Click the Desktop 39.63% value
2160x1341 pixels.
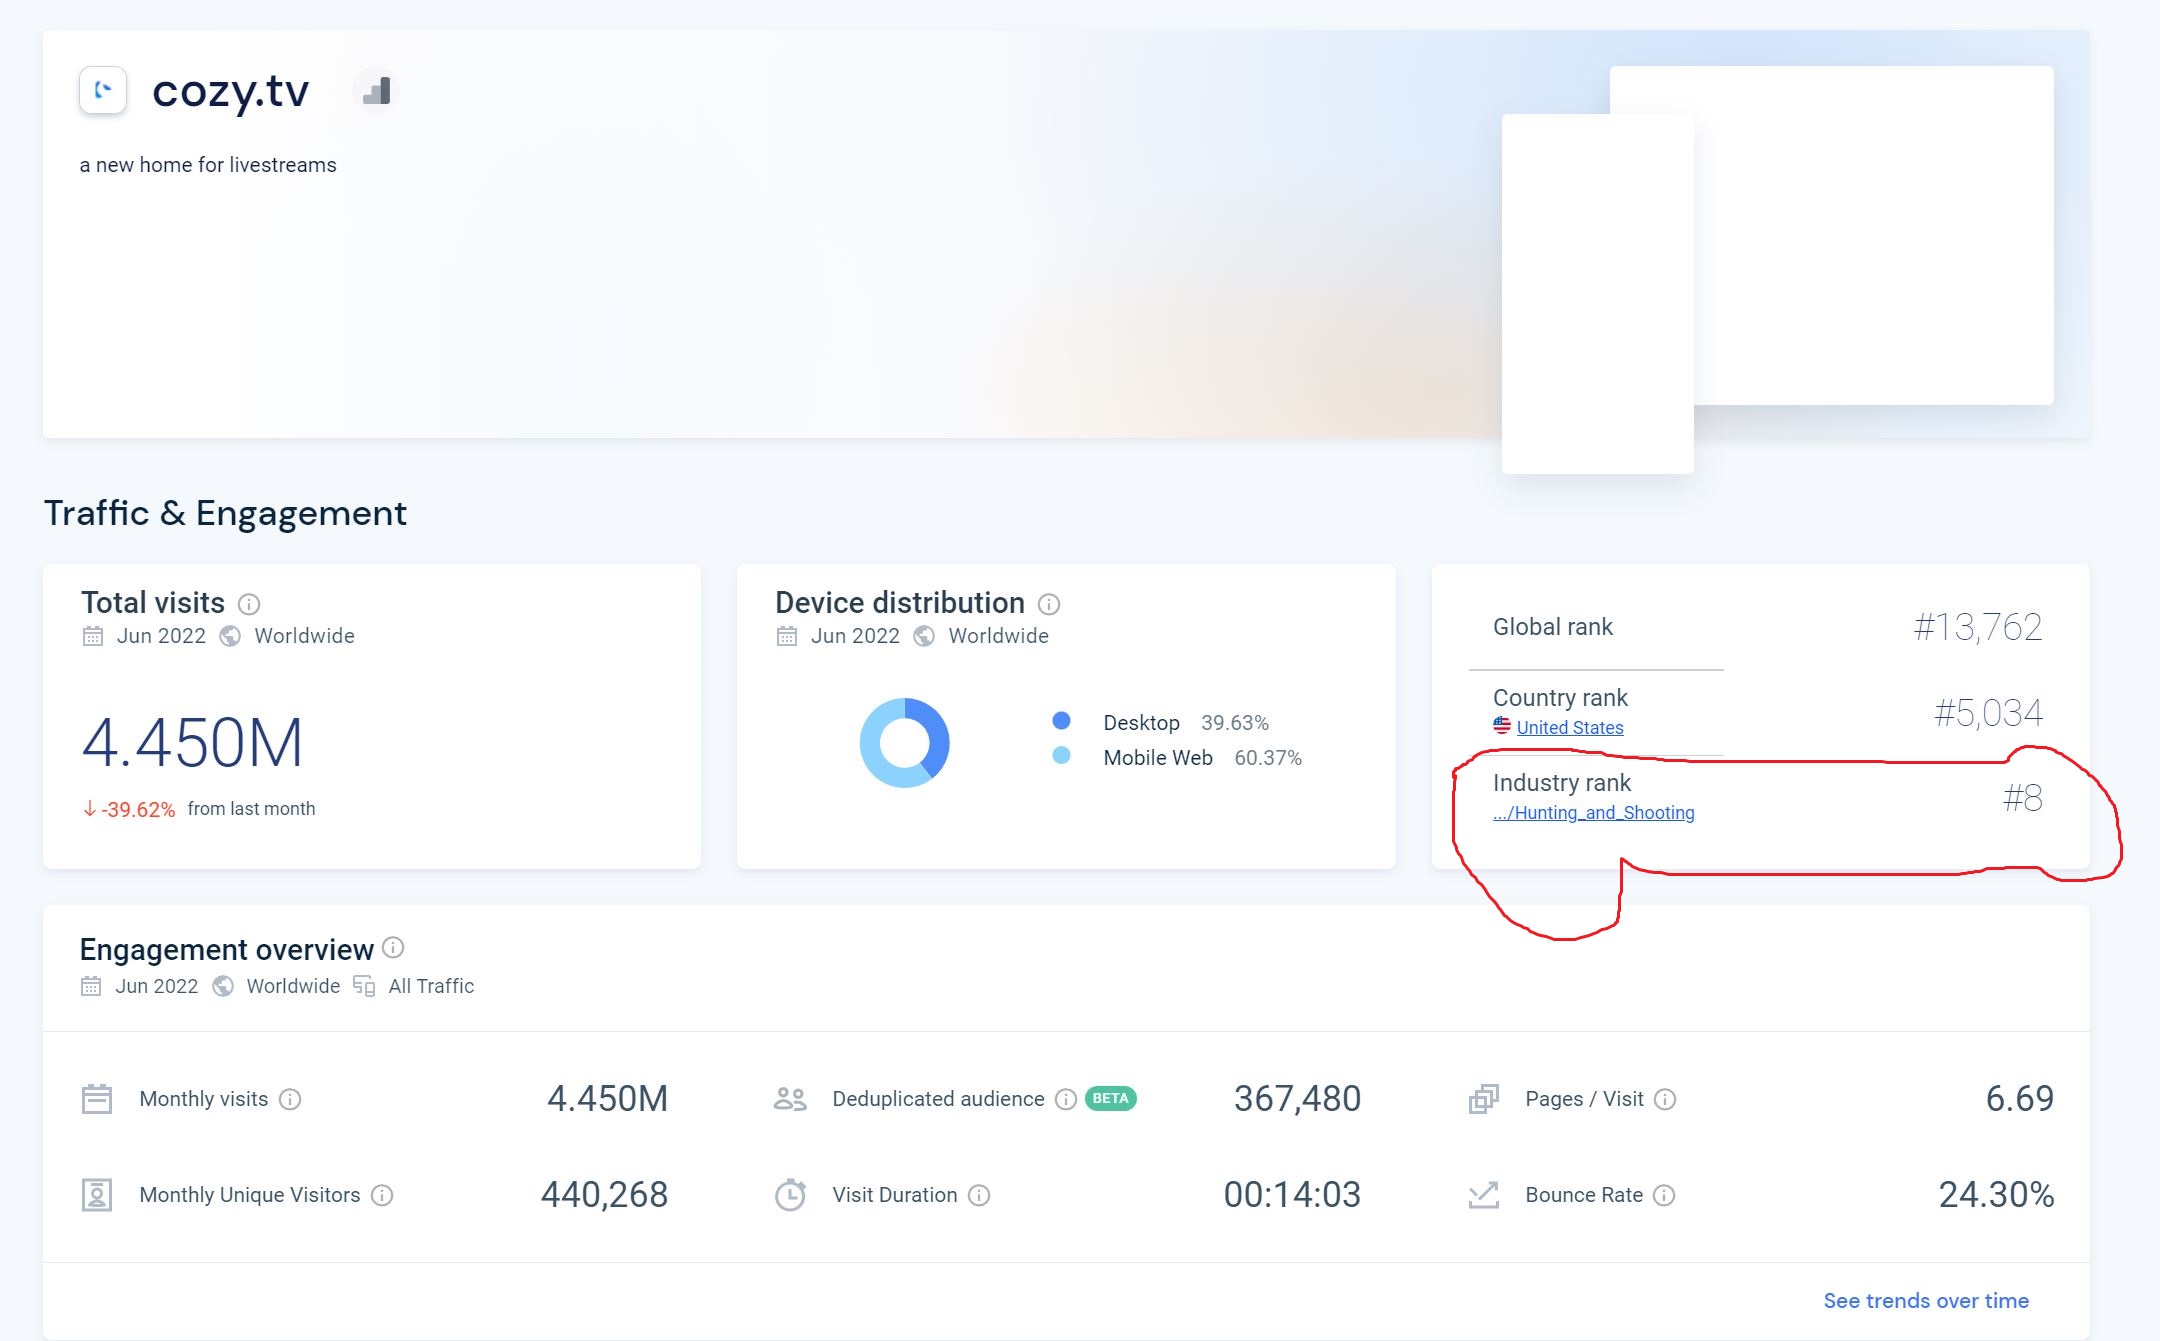1235,723
